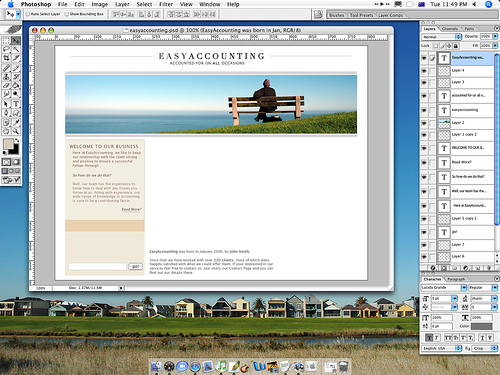Open the Crisp anti-aliasing dropdown
Viewport: 500px width, 375px height.
click(485, 348)
